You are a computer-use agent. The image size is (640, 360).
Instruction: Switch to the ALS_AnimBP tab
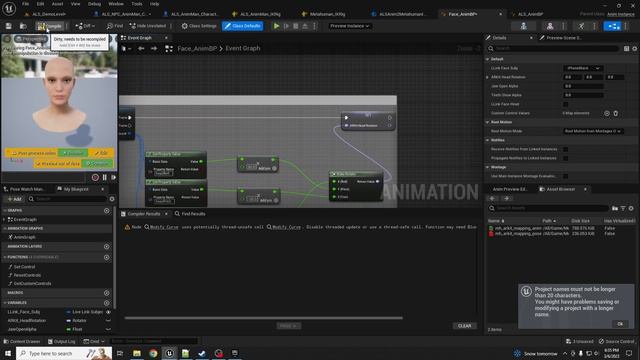(531, 14)
